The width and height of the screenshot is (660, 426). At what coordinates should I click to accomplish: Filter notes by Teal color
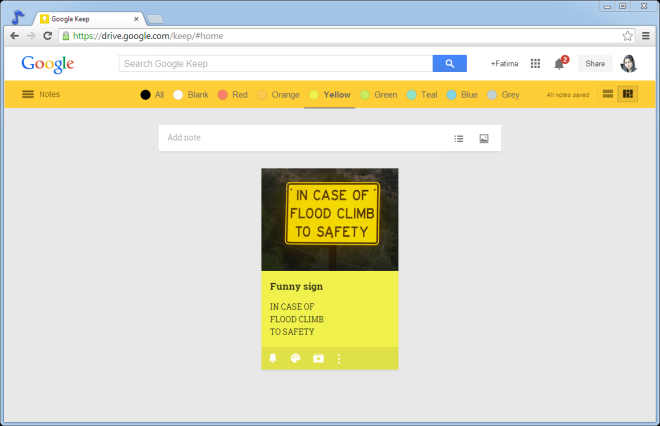[x=422, y=95]
